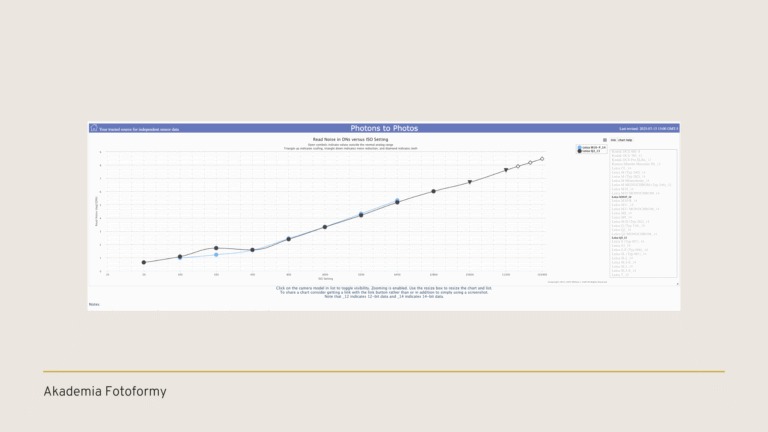Image resolution: width=768 pixels, height=432 pixels.
Task: Click the blue Leica M10-P legend marker
Action: point(579,147)
